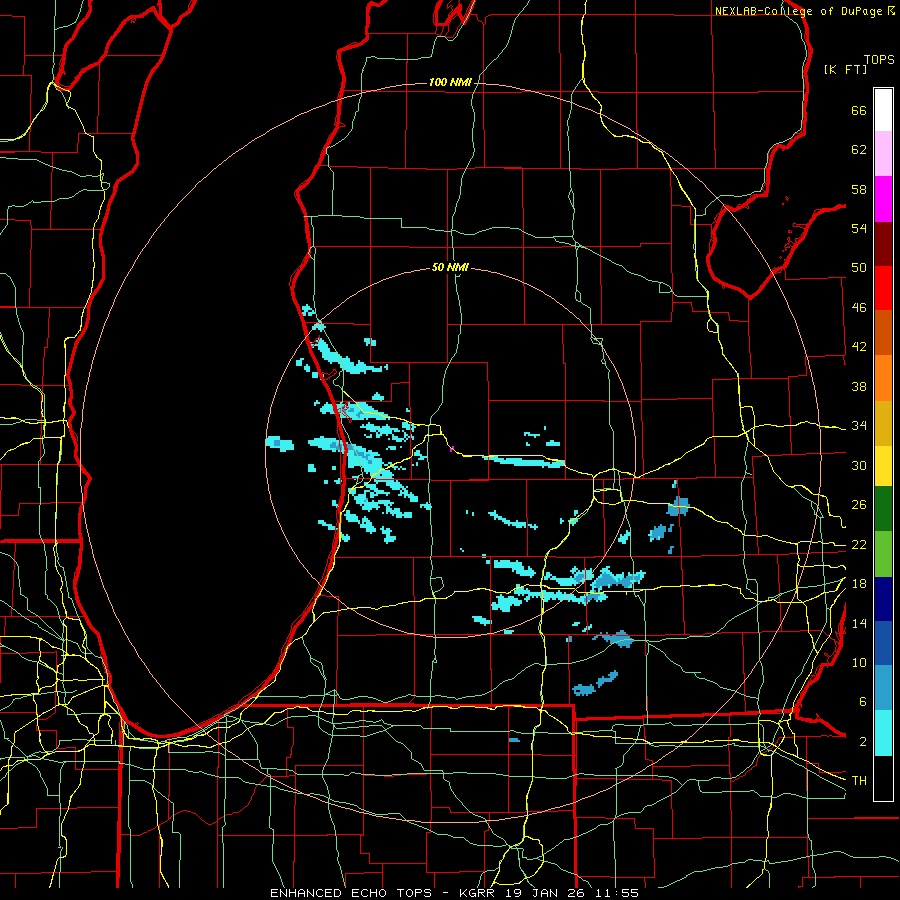900x900 pixels.
Task: Click the bright red legend swatch
Action: click(883, 288)
